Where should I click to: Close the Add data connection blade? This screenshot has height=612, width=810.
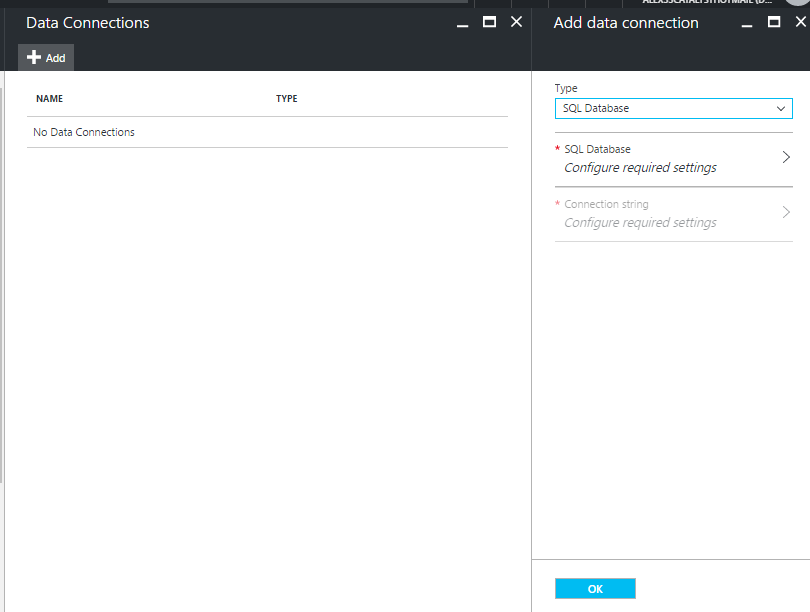[801, 22]
